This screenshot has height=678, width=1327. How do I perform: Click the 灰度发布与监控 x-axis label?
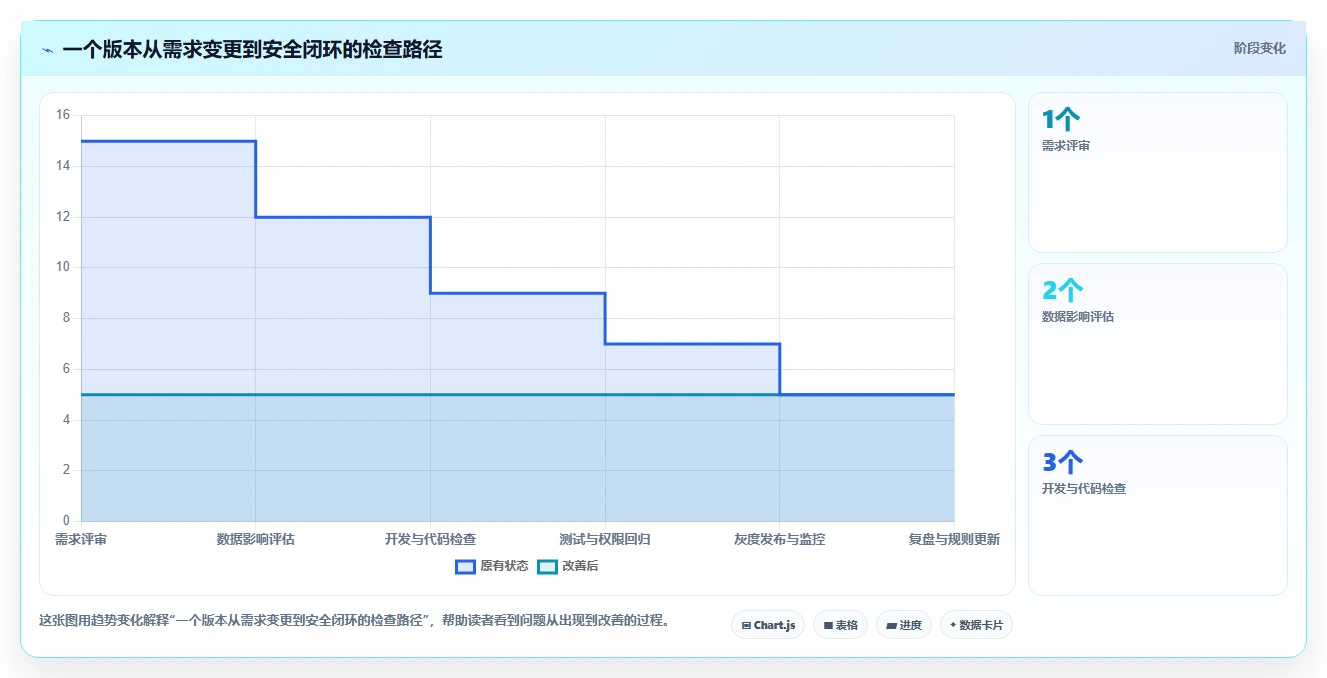(779, 539)
